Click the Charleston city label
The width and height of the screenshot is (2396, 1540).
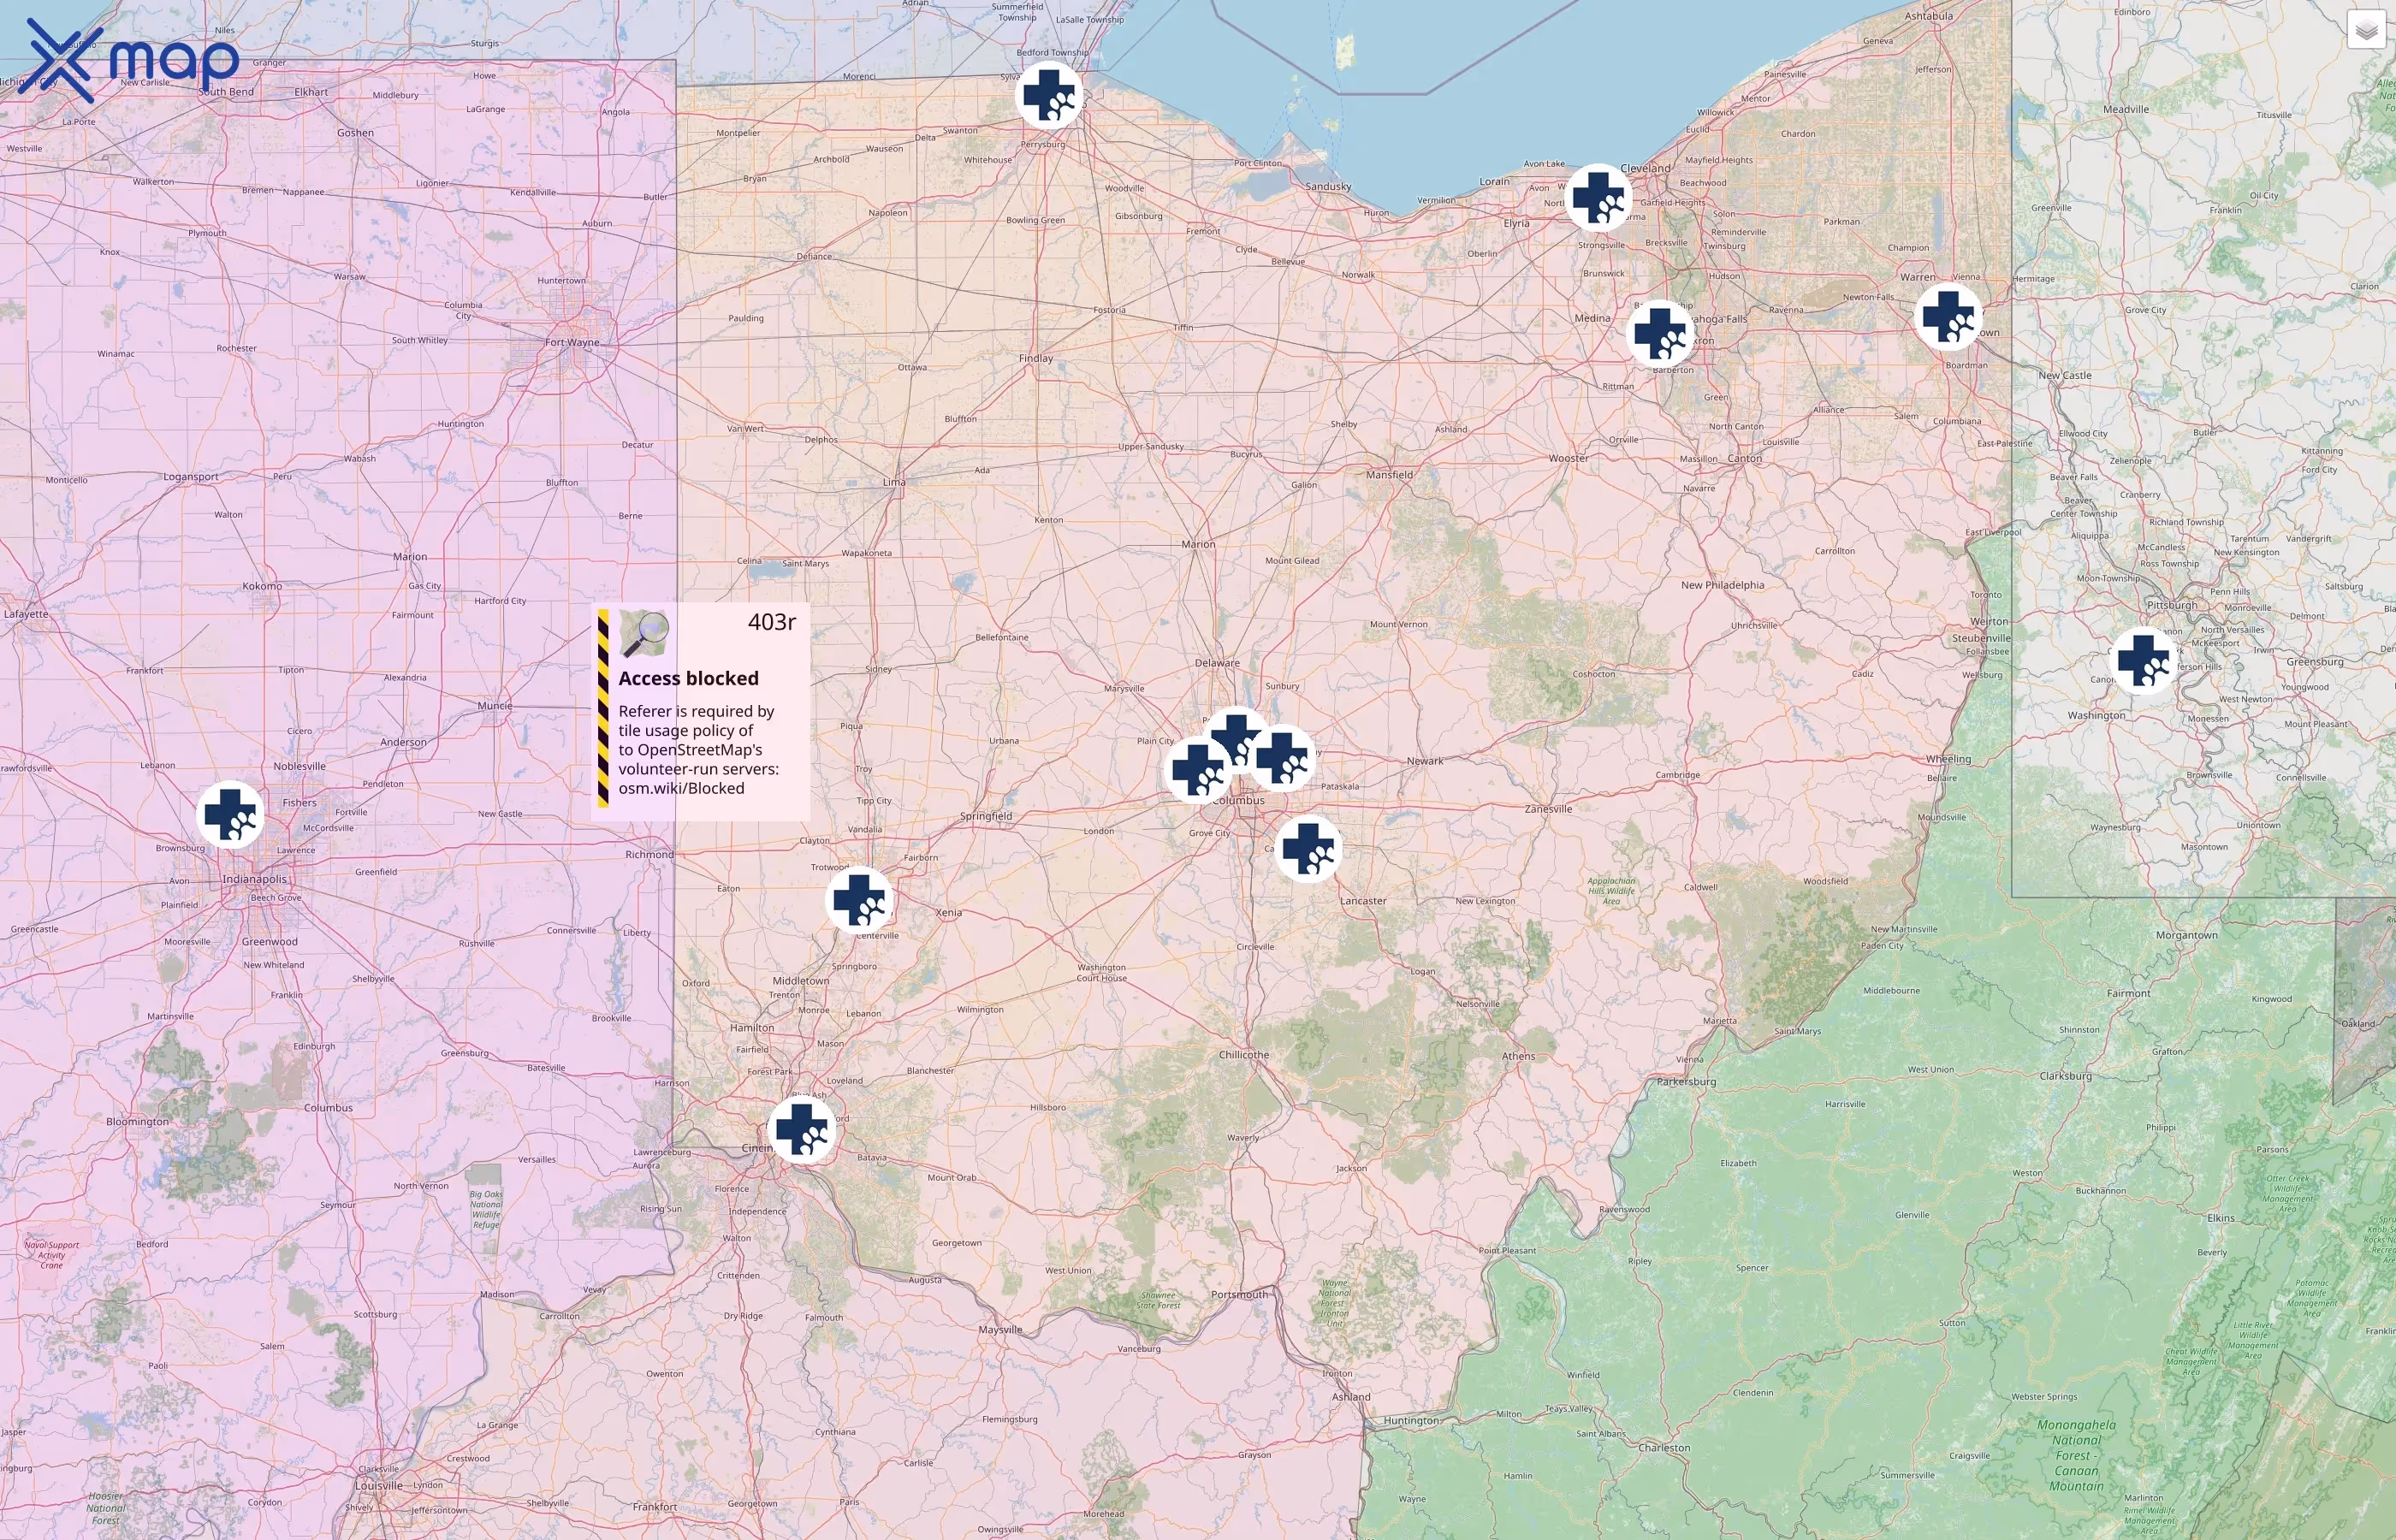point(1664,1448)
